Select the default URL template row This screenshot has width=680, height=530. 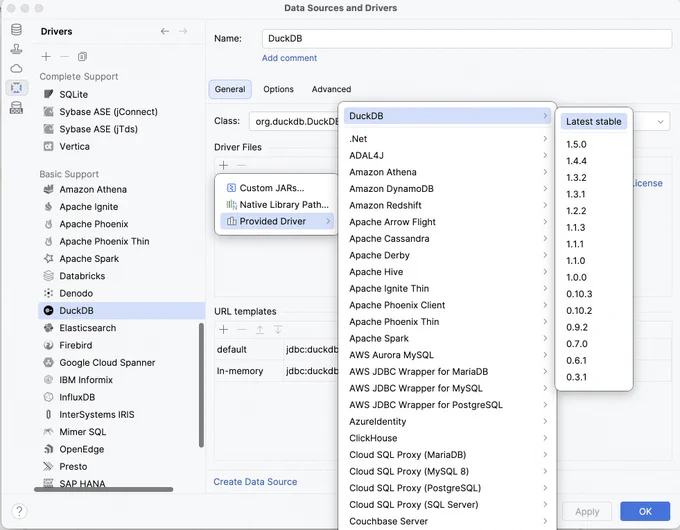point(277,350)
